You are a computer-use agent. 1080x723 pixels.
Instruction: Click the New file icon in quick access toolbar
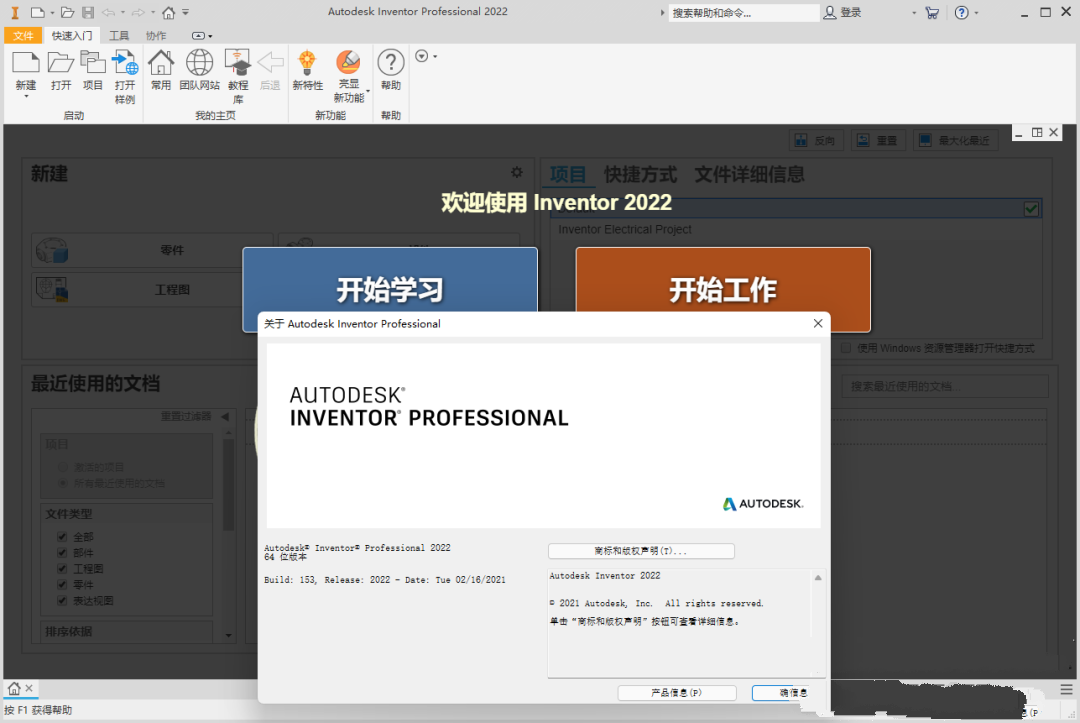coord(37,12)
